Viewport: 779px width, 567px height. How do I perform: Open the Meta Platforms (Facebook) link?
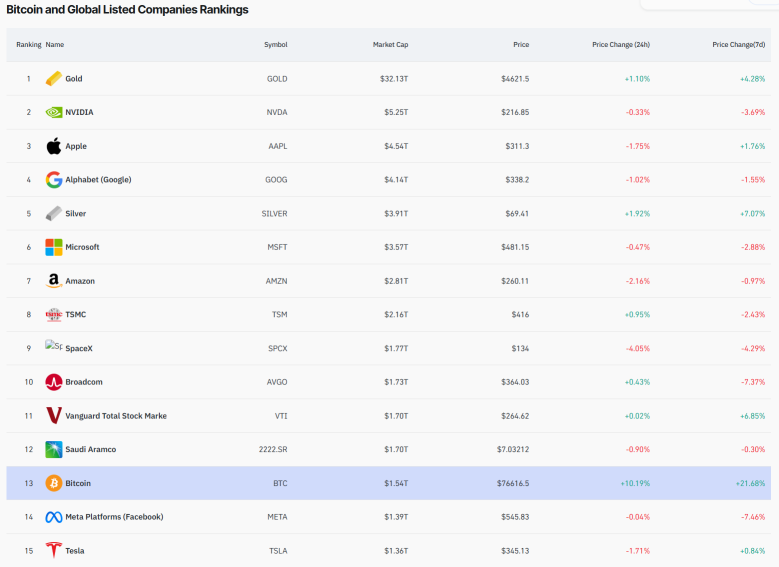click(114, 517)
